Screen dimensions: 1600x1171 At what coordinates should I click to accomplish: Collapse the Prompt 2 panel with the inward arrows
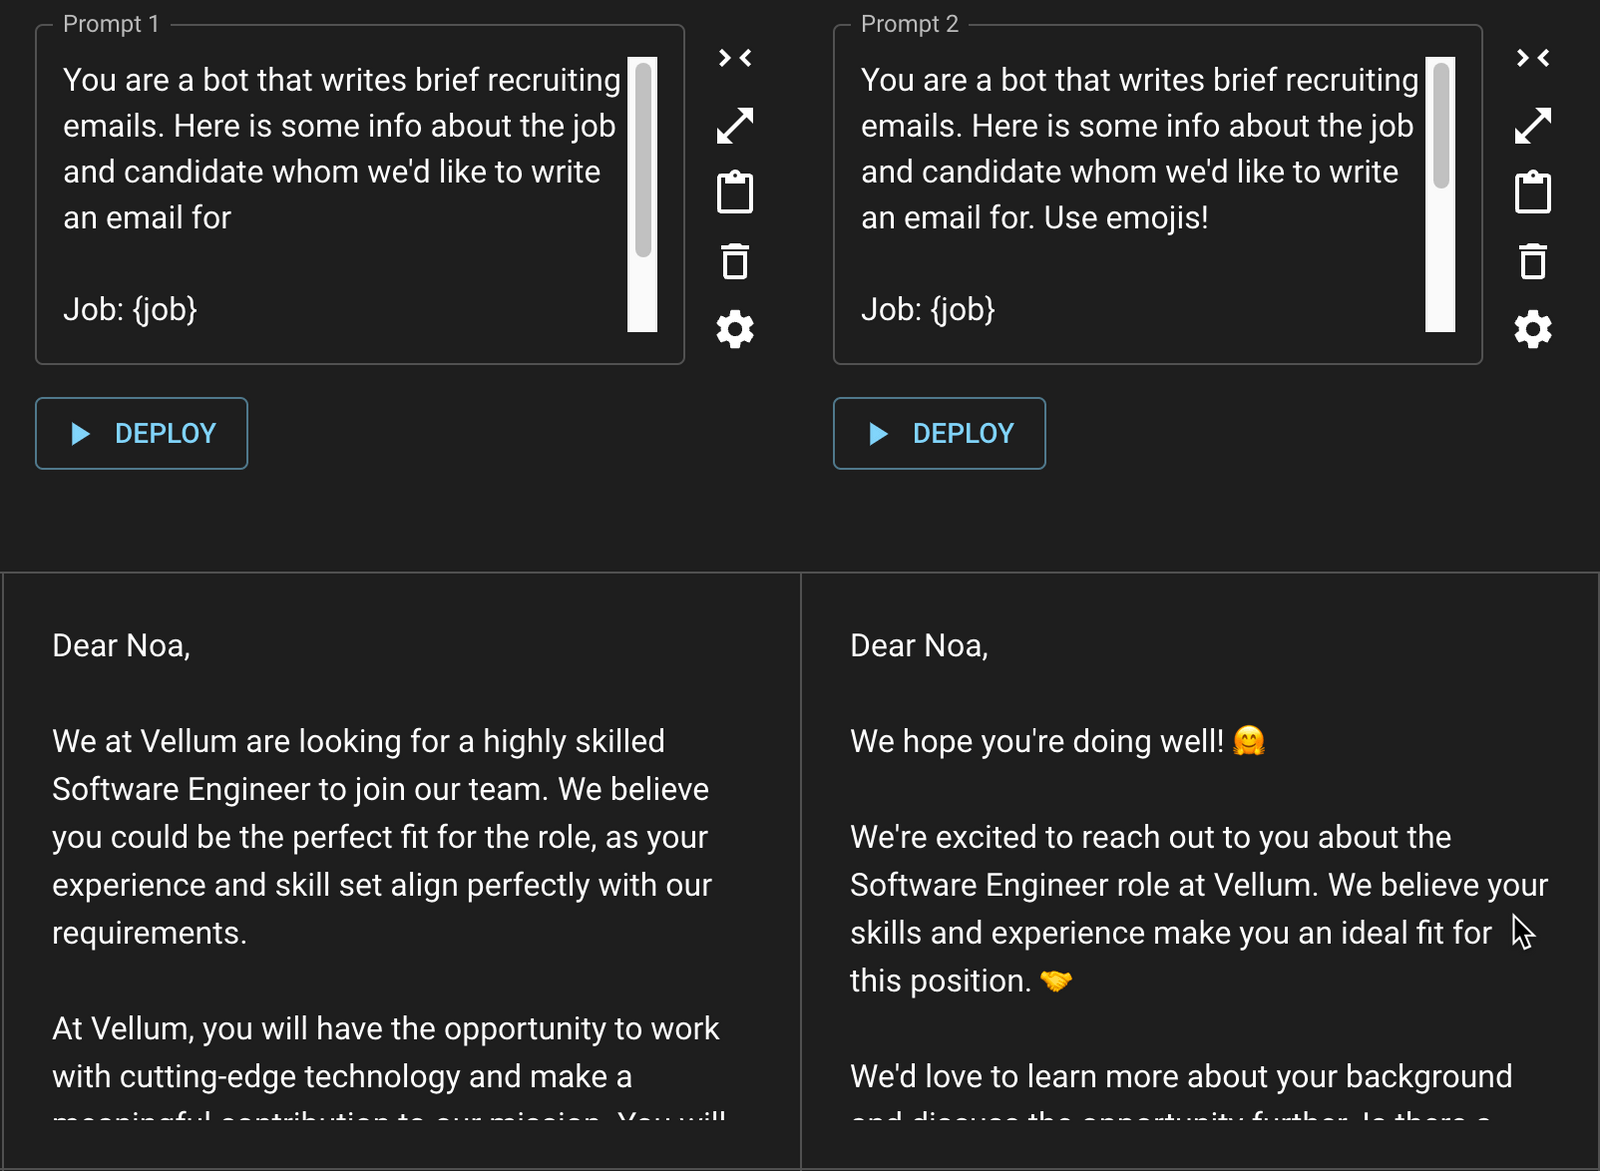pyautogui.click(x=1533, y=57)
